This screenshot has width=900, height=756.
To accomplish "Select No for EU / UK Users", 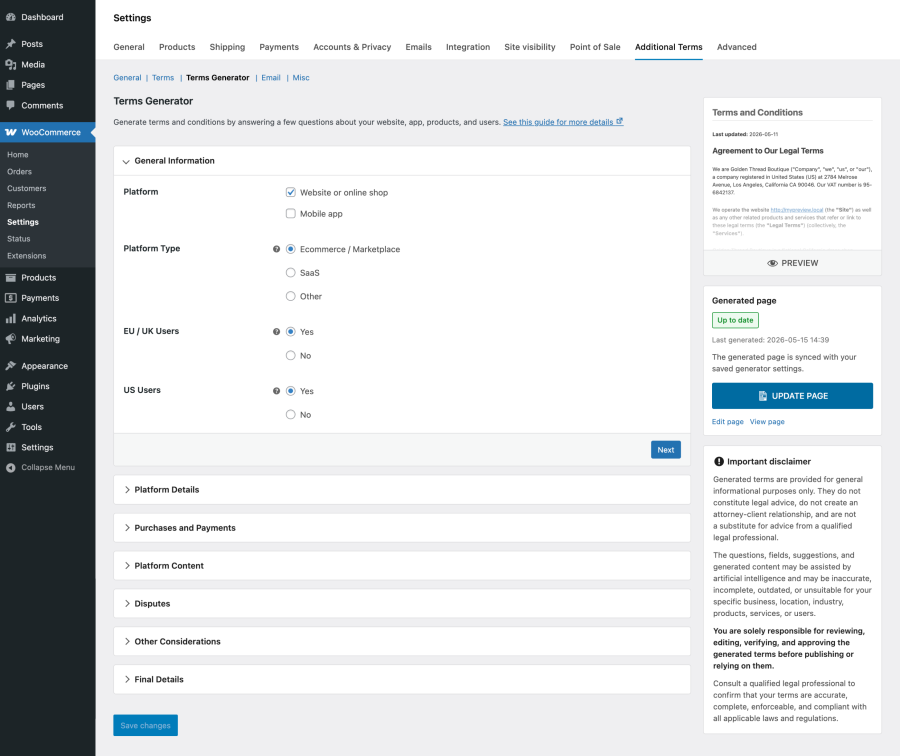I will [290, 356].
